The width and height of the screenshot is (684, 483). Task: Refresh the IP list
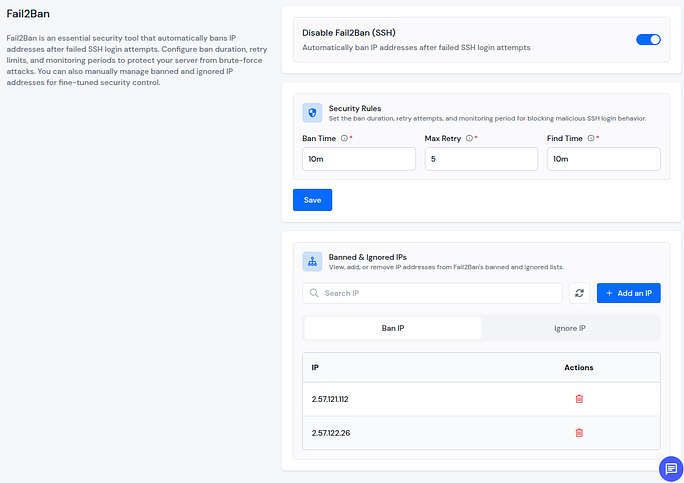coord(579,293)
